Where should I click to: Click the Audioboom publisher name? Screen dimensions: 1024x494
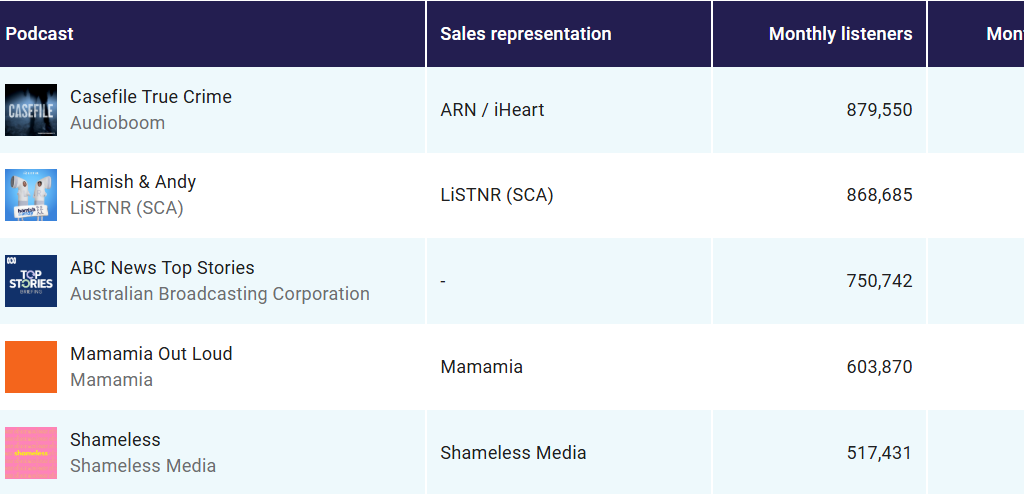pyautogui.click(x=118, y=123)
